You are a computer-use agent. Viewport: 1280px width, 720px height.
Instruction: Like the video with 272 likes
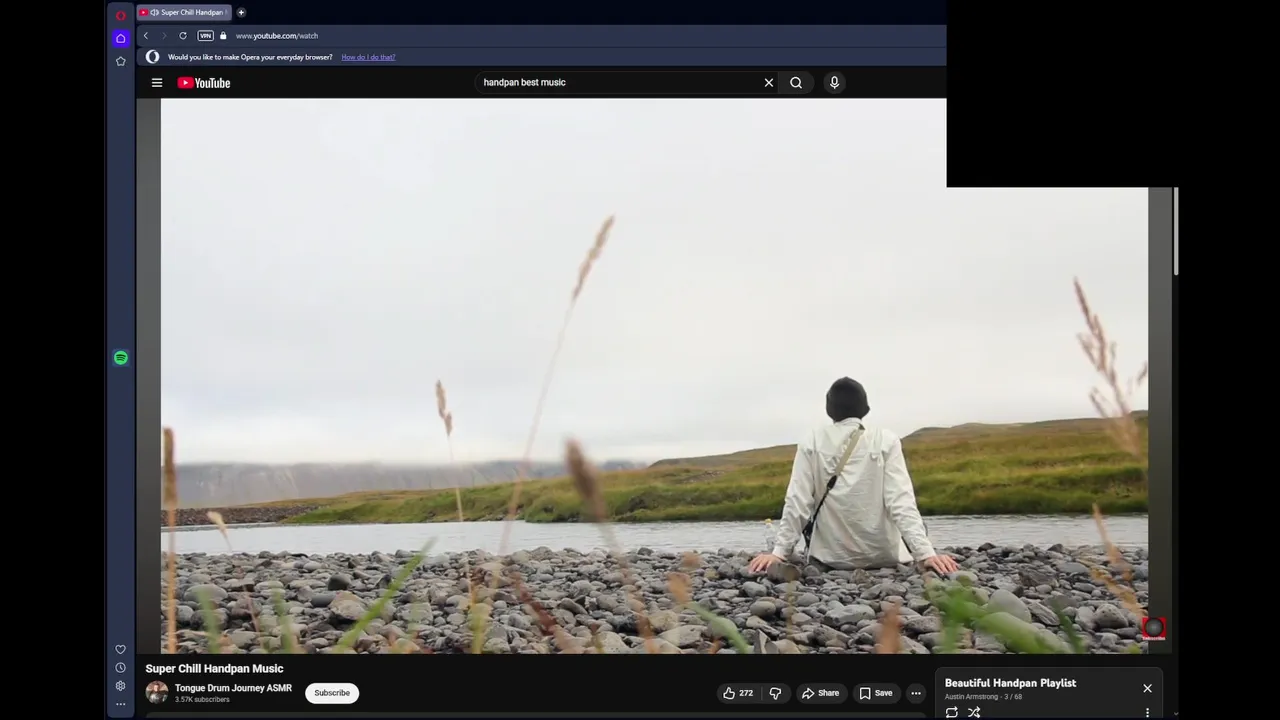738,693
